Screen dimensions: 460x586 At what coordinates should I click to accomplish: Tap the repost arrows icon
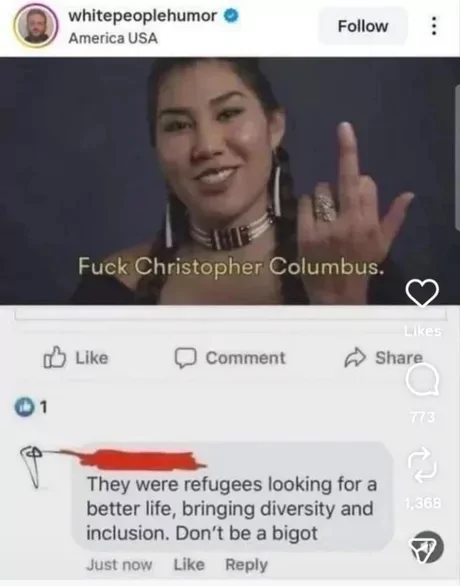(x=422, y=465)
